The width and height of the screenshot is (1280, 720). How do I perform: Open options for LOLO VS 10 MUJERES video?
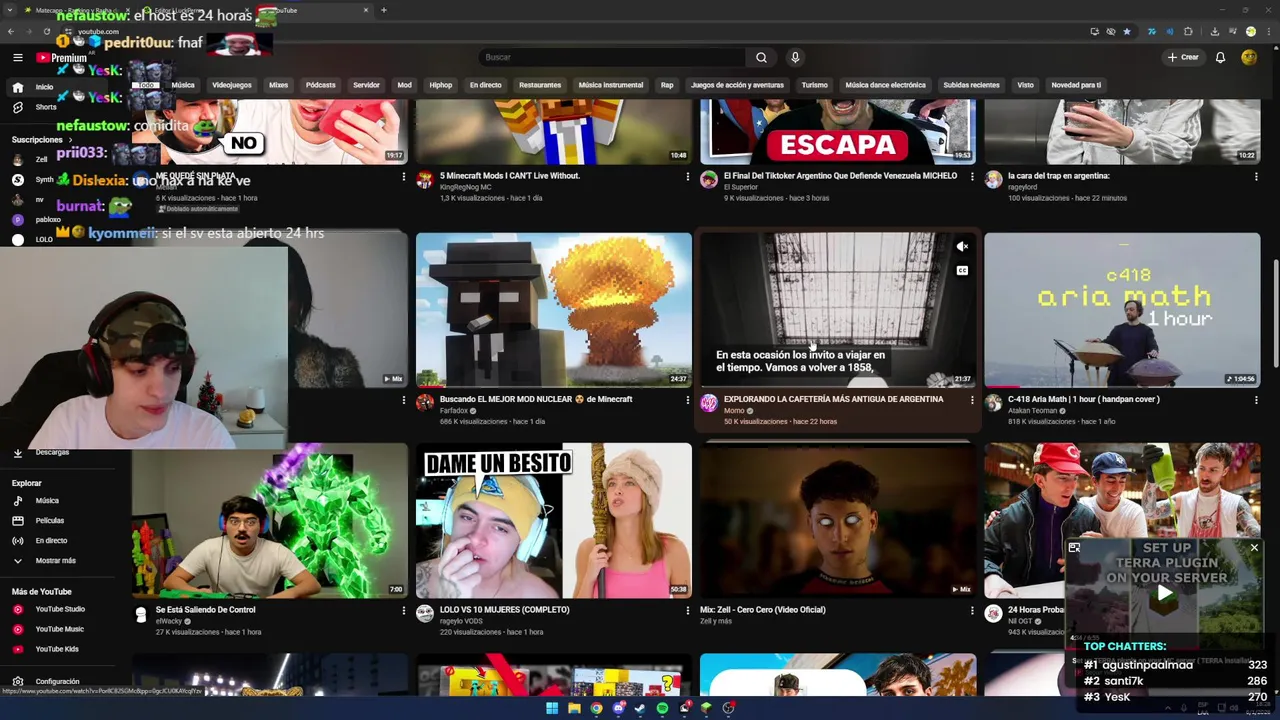click(x=688, y=610)
